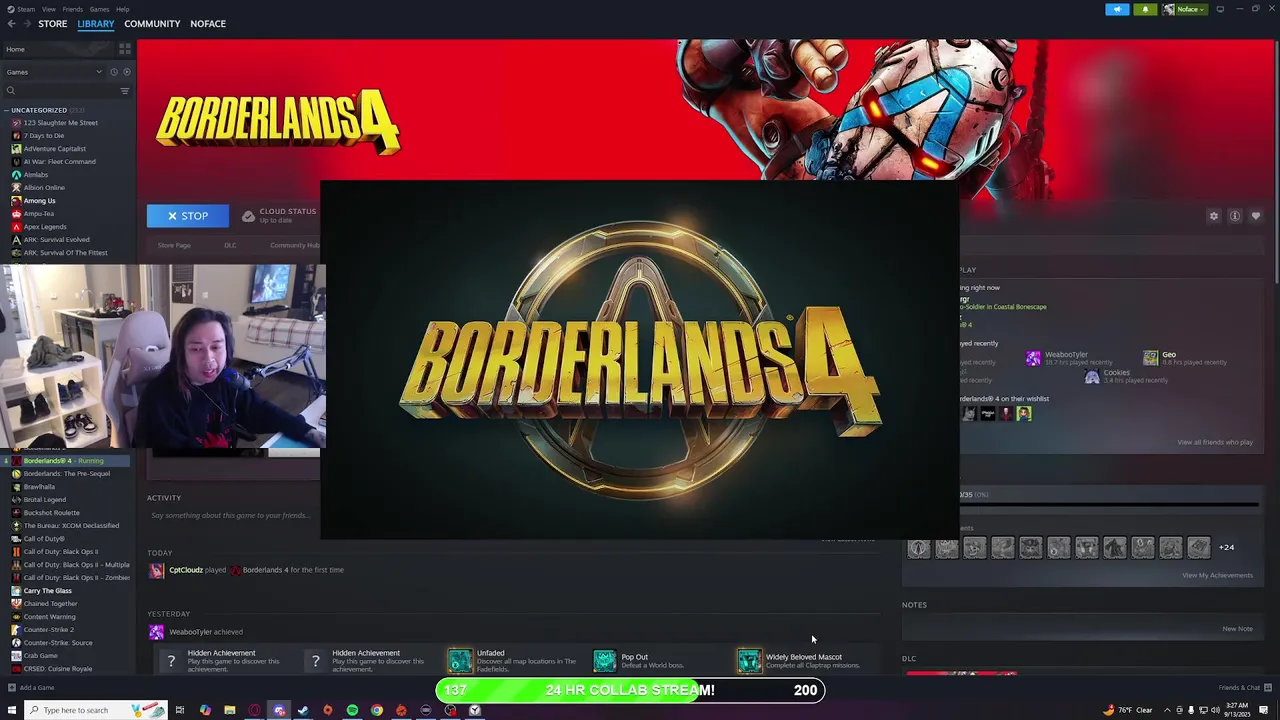Select Among Us in library
This screenshot has width=1280, height=720.
click(x=40, y=201)
